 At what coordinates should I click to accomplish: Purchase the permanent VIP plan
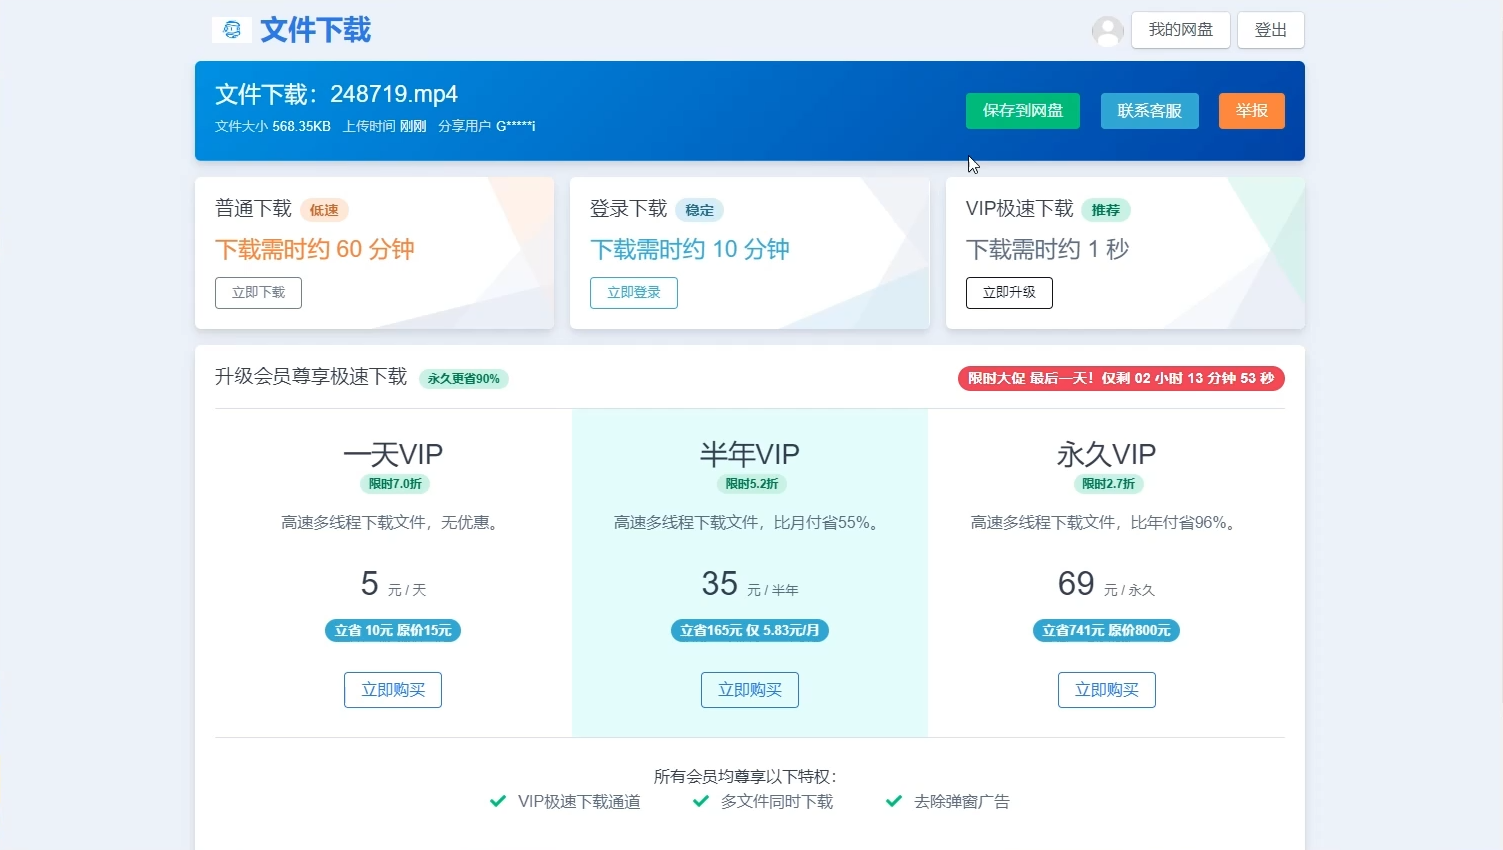point(1106,690)
